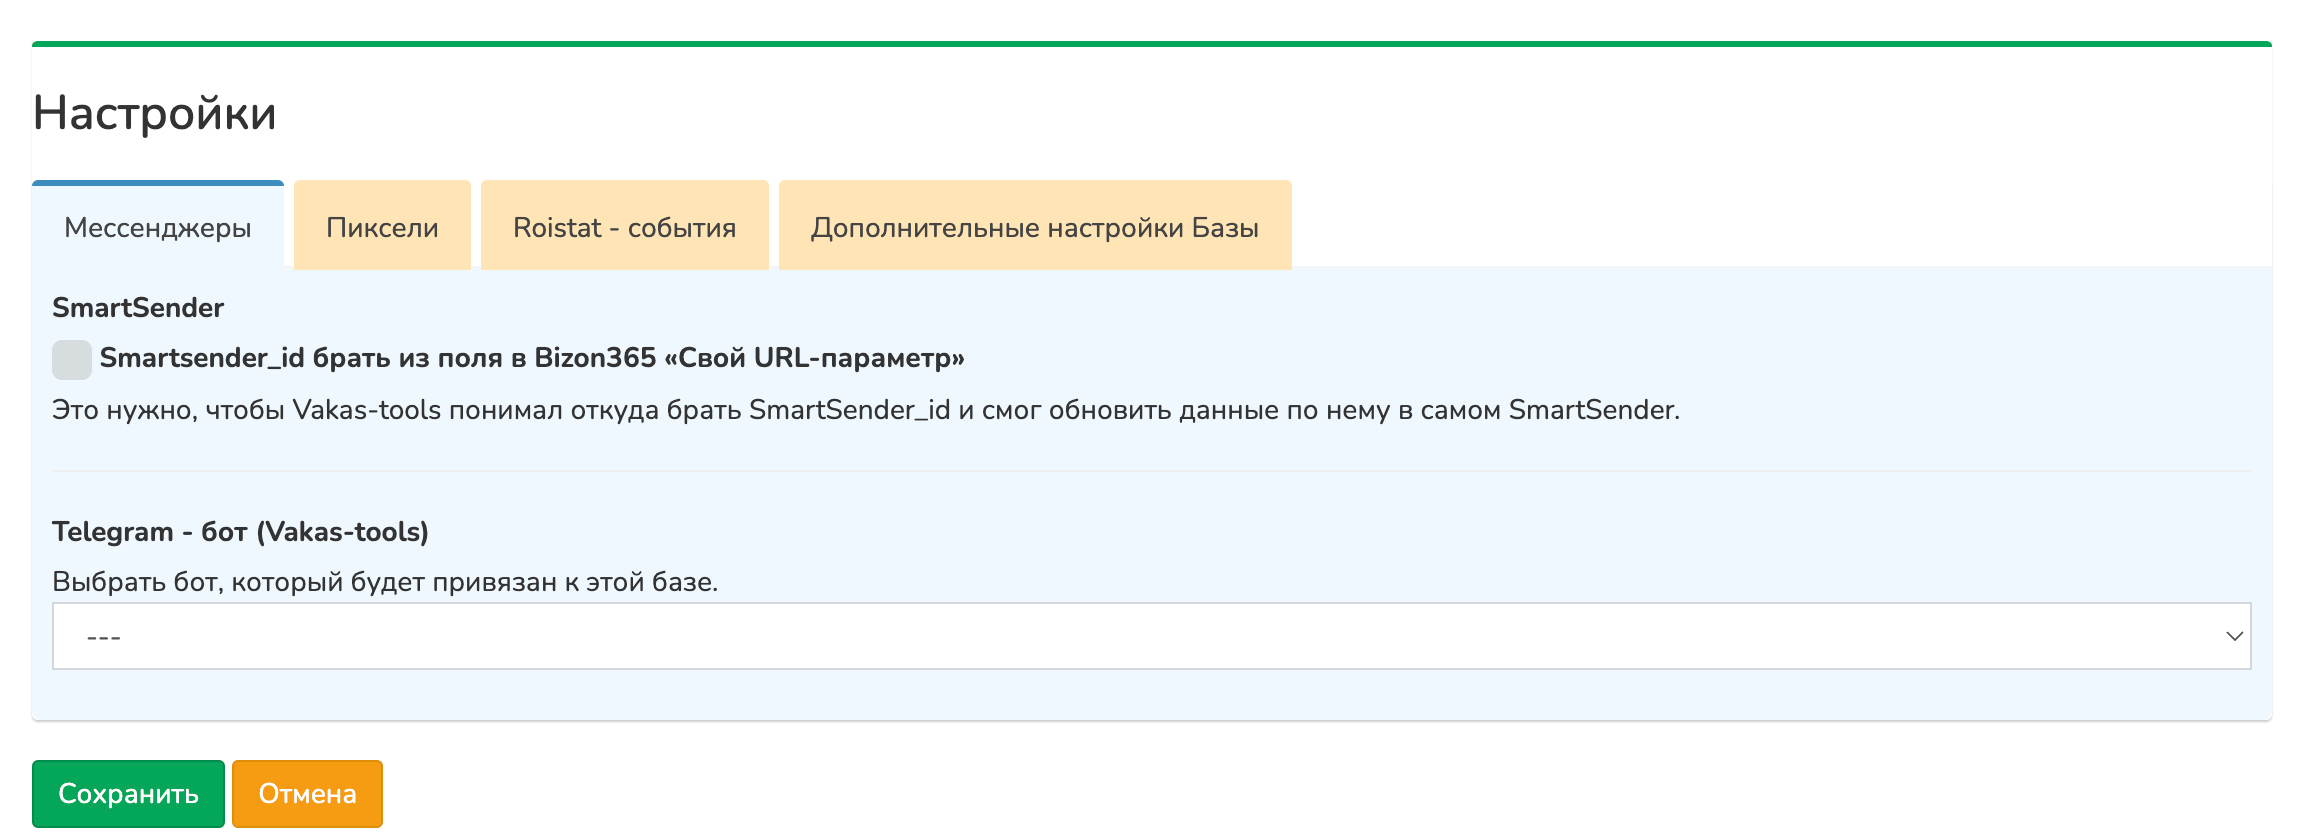The image size is (2320, 840).
Task: Click the blue indicator above Мессенджеры tab
Action: click(x=158, y=183)
